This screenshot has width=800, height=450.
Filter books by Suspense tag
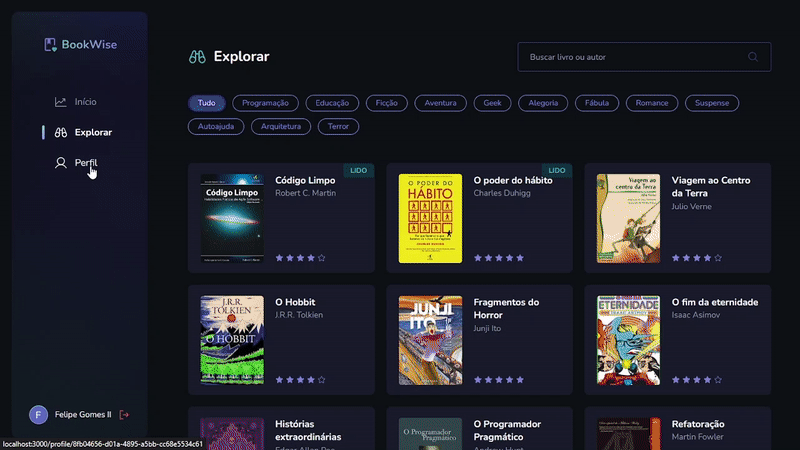[712, 103]
